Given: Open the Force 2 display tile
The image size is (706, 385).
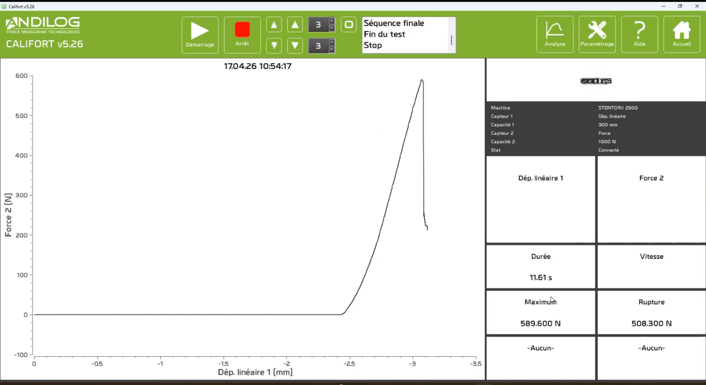Looking at the screenshot, I should 652,199.
